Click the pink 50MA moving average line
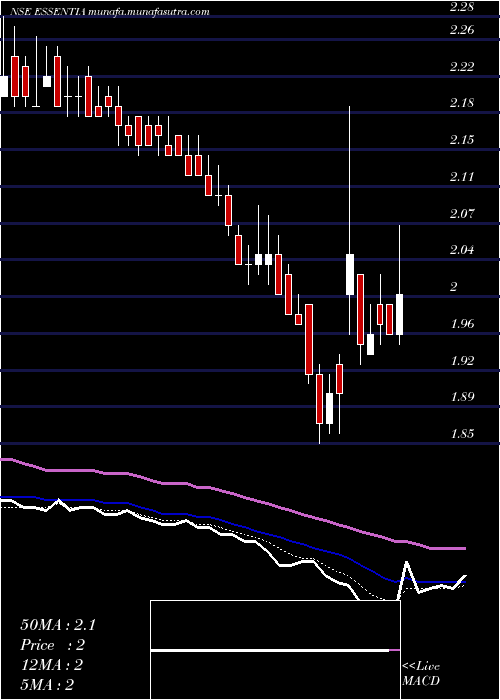The height and width of the screenshot is (700, 500). (232, 493)
